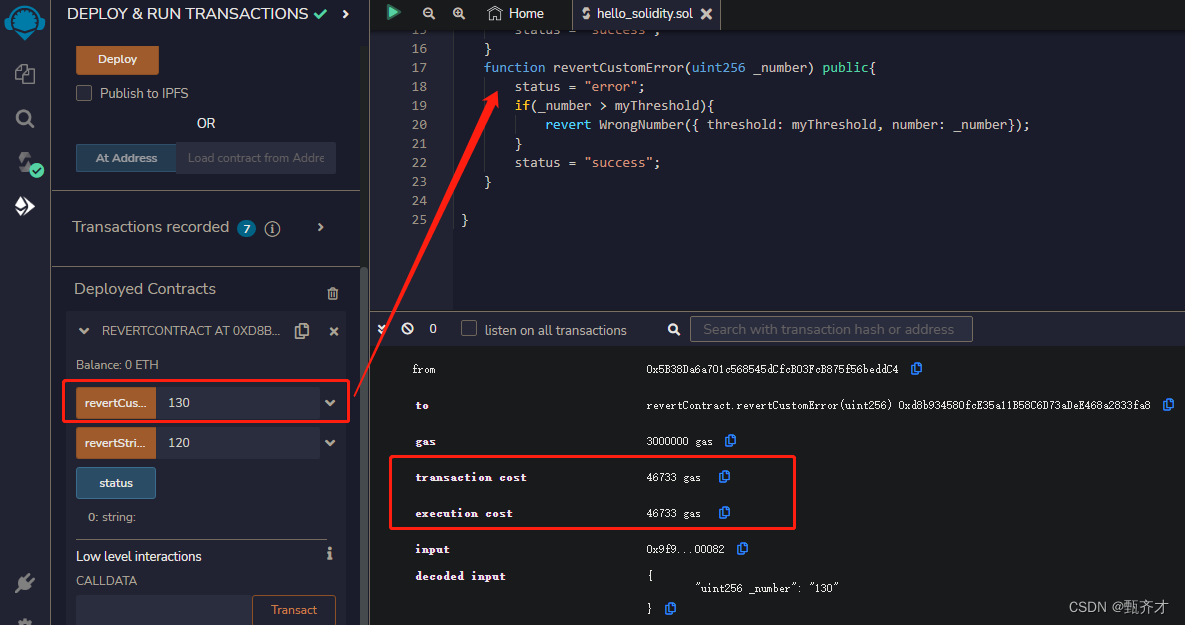This screenshot has height=625, width=1185.
Task: Copy the REVERTCONTRACT address
Action: (x=302, y=331)
